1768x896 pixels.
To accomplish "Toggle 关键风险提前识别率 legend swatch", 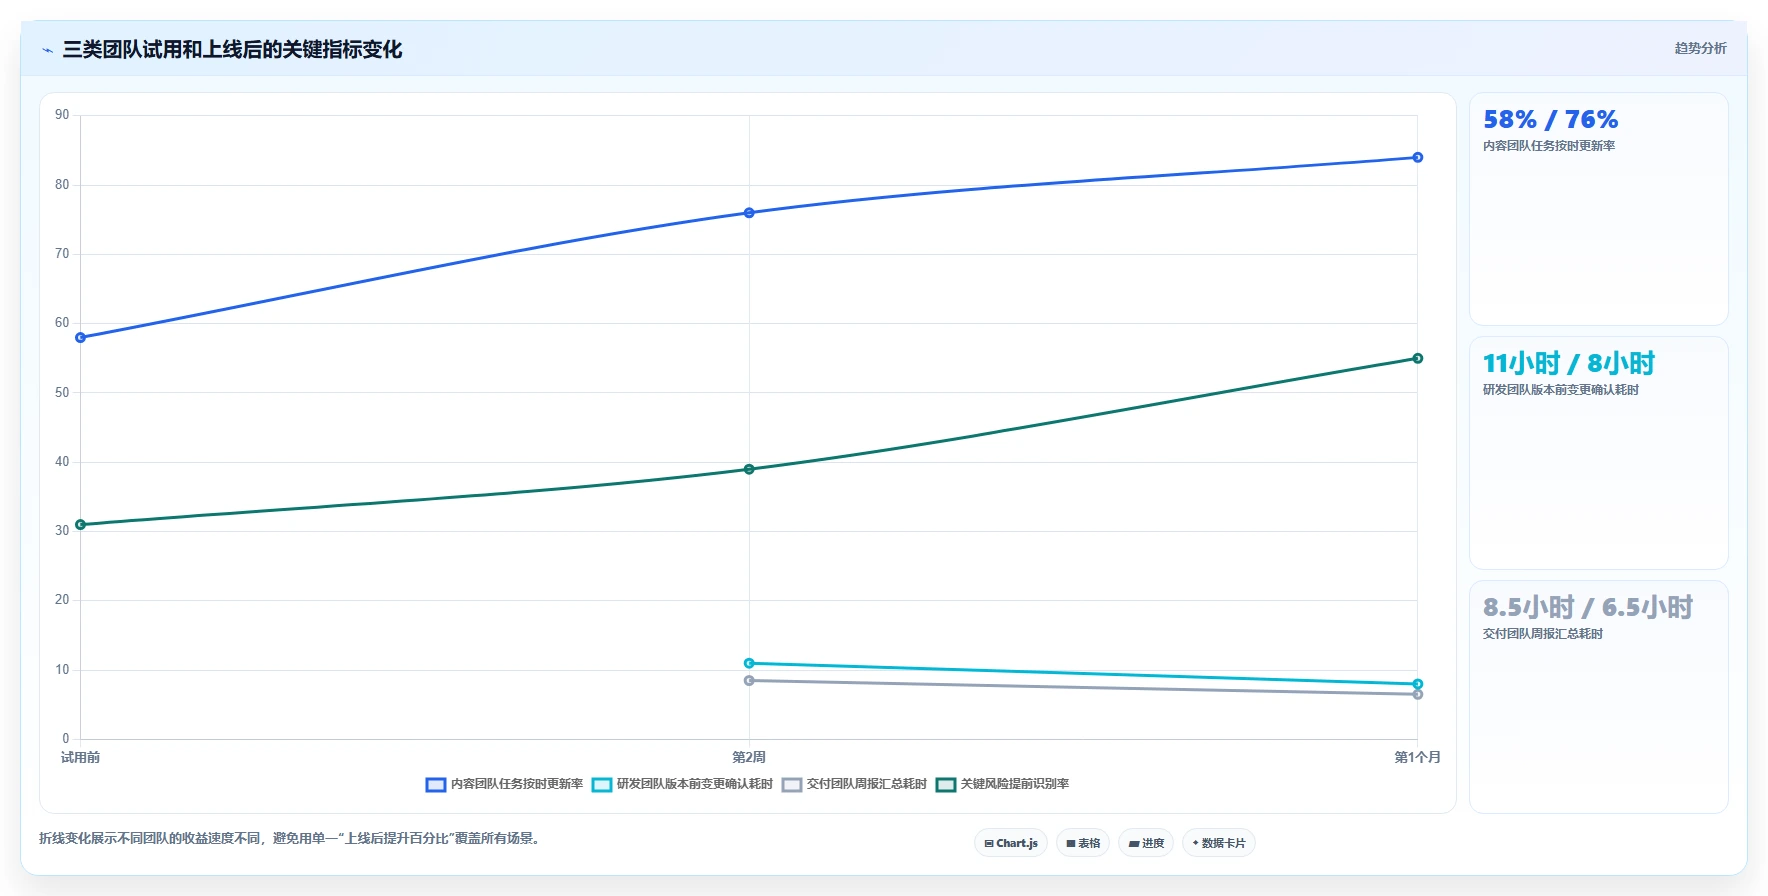I will (946, 785).
